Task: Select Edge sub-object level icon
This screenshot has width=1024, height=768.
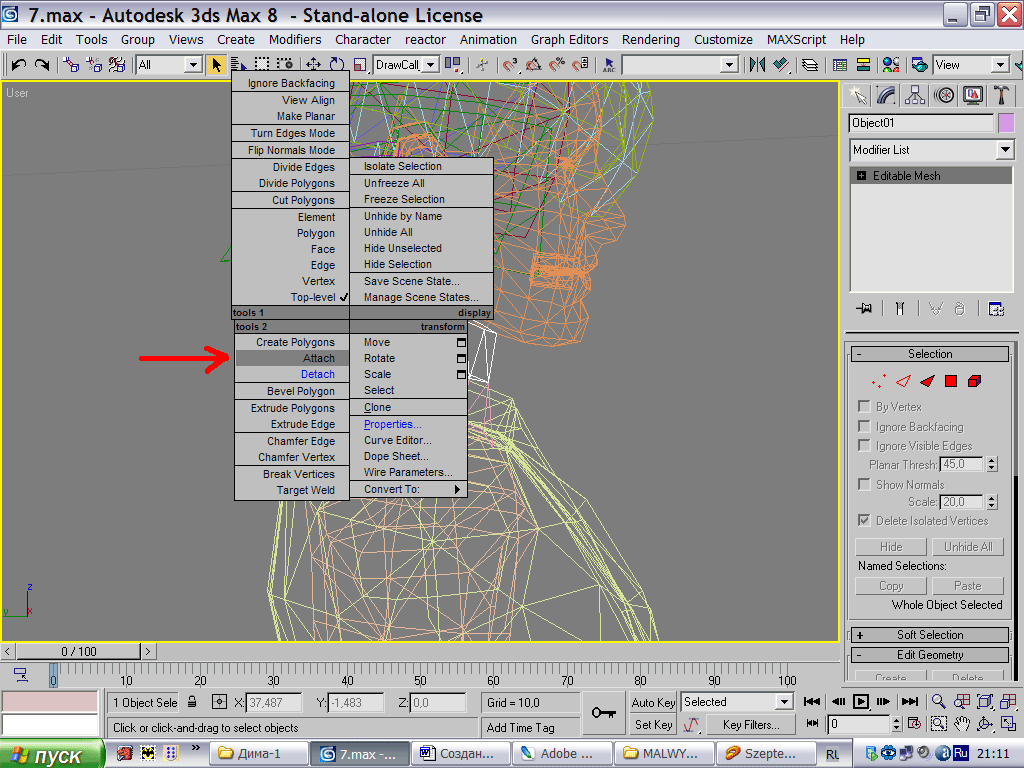Action: (903, 381)
